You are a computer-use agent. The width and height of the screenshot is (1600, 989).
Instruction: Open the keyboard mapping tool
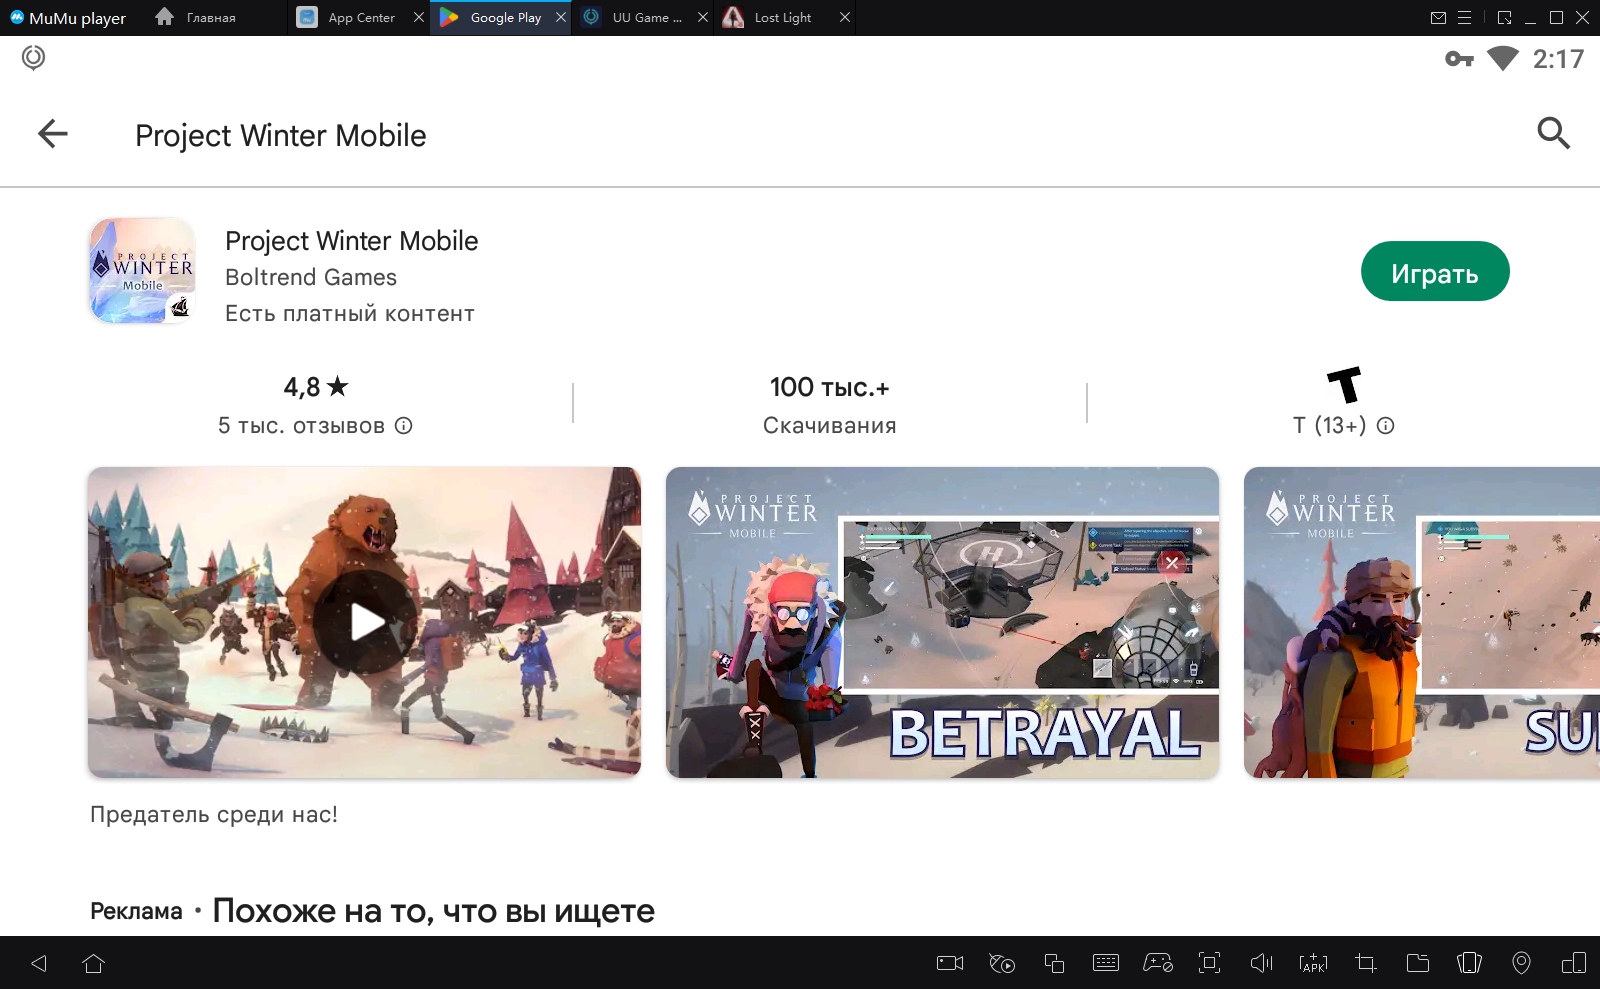point(1105,963)
